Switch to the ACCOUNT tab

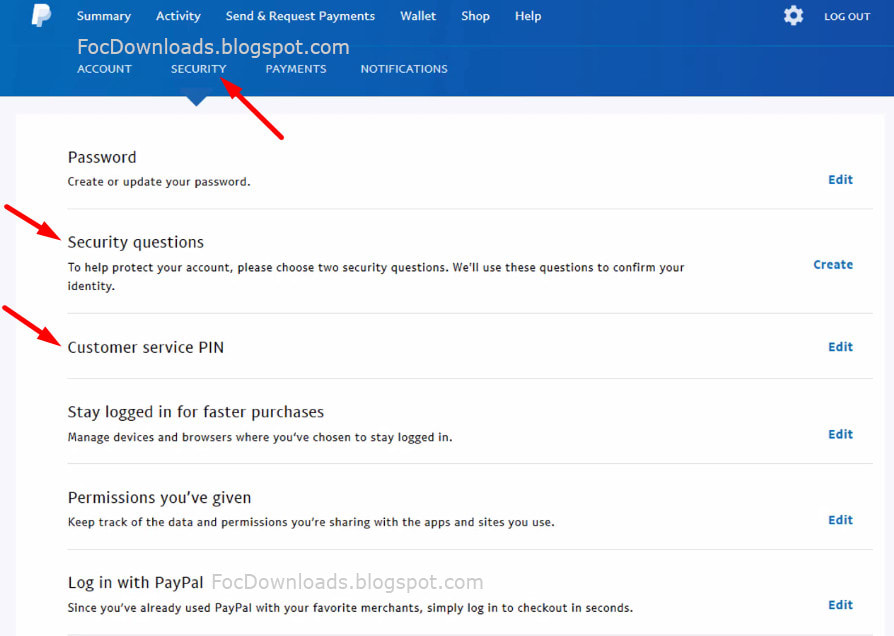104,69
